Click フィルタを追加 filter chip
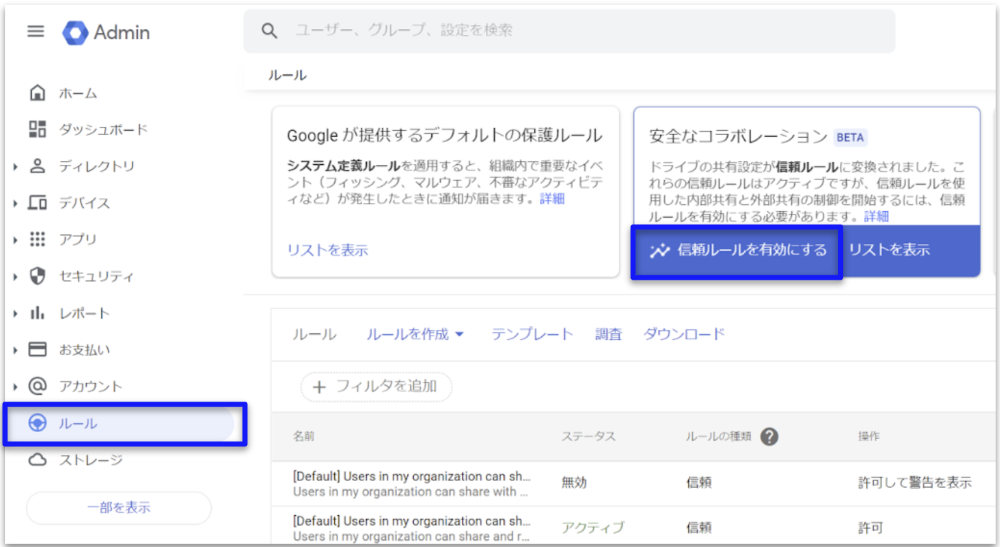 click(x=376, y=386)
